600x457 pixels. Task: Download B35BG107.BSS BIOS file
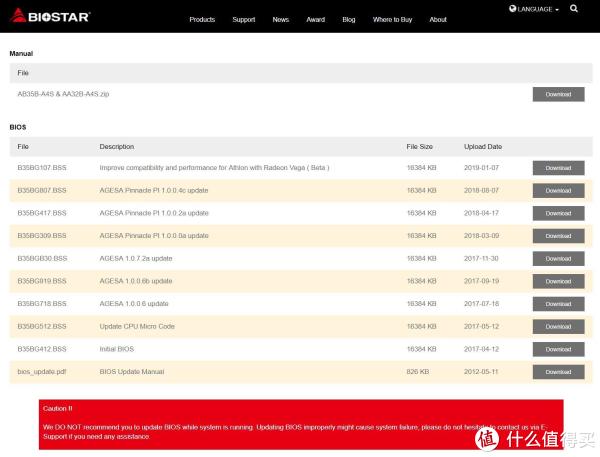[x=558, y=168]
